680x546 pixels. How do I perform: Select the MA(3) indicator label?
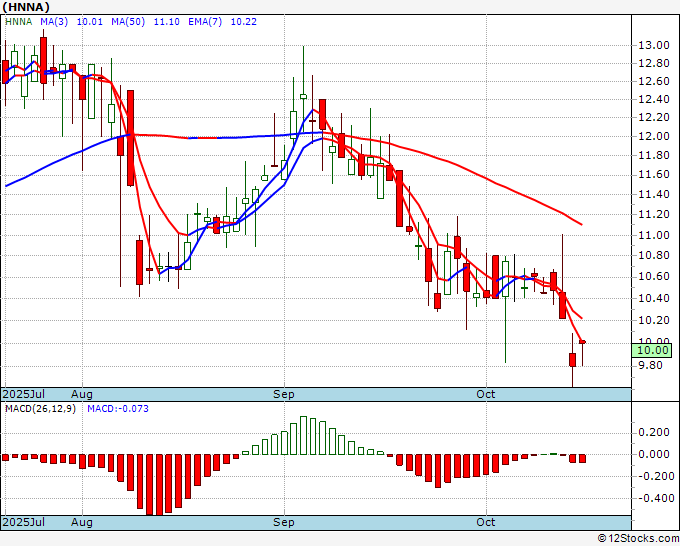(x=54, y=22)
